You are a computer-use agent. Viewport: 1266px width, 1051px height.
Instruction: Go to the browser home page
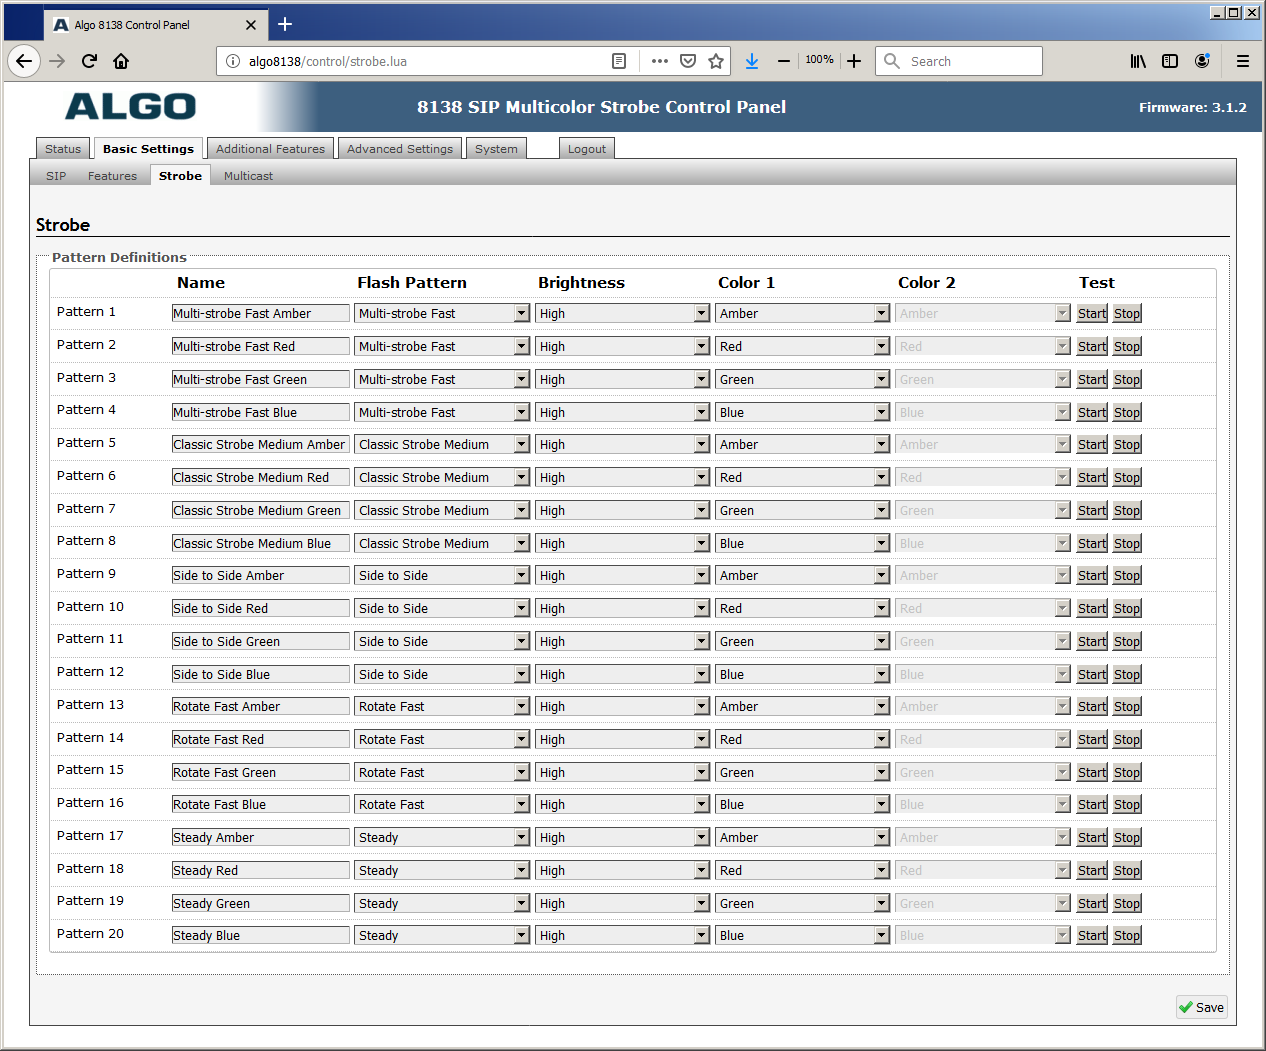coord(121,61)
